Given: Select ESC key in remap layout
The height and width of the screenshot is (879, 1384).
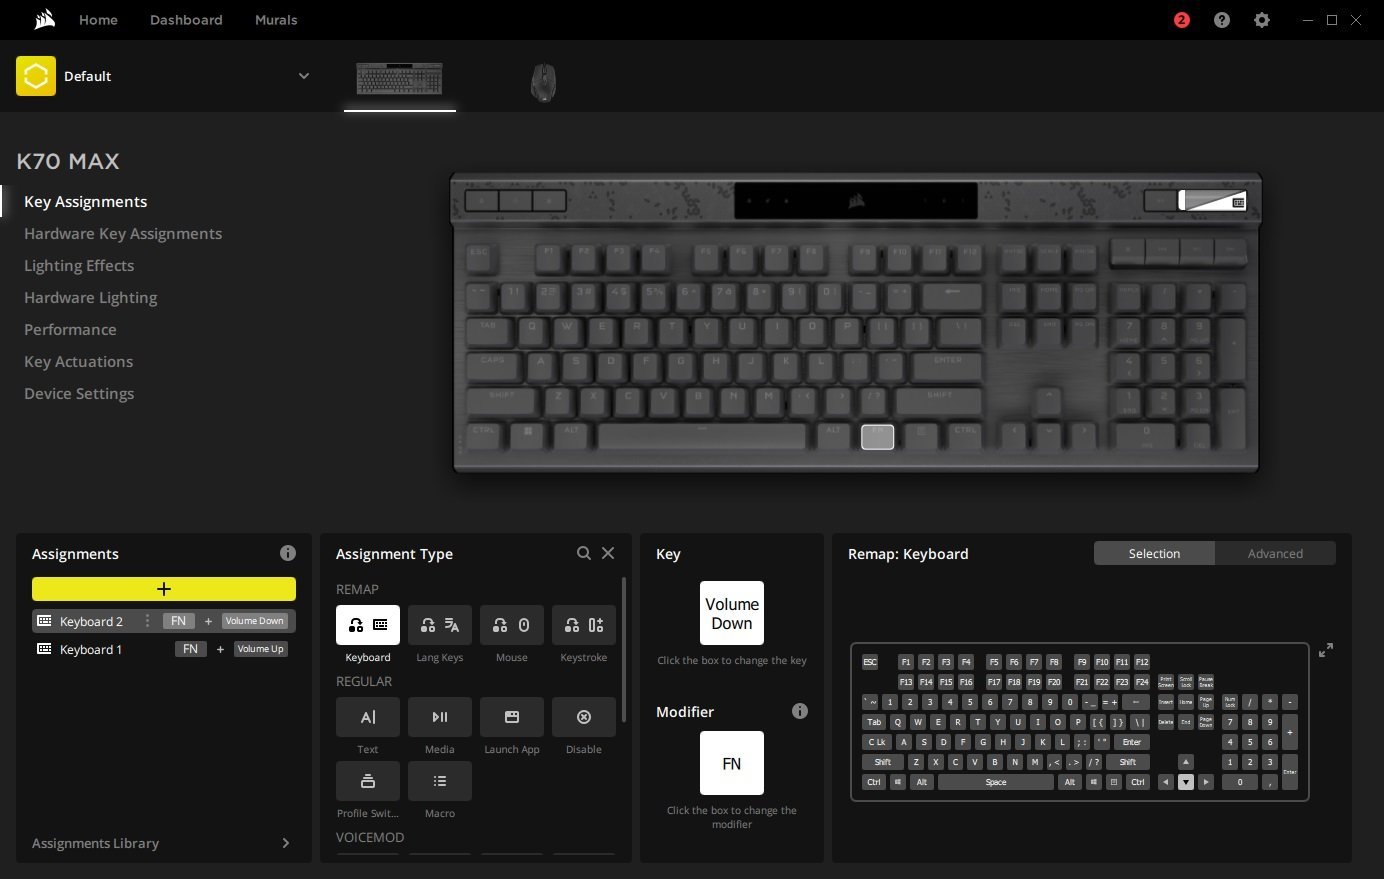Looking at the screenshot, I should pyautogui.click(x=870, y=662).
